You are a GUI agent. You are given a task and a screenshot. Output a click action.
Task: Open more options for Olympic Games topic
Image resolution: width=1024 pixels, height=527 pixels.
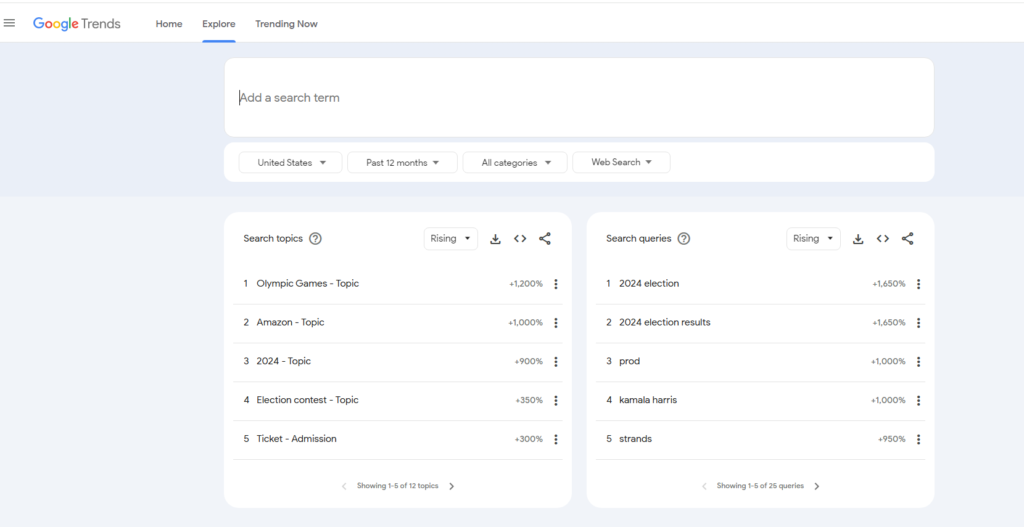pyautogui.click(x=556, y=284)
